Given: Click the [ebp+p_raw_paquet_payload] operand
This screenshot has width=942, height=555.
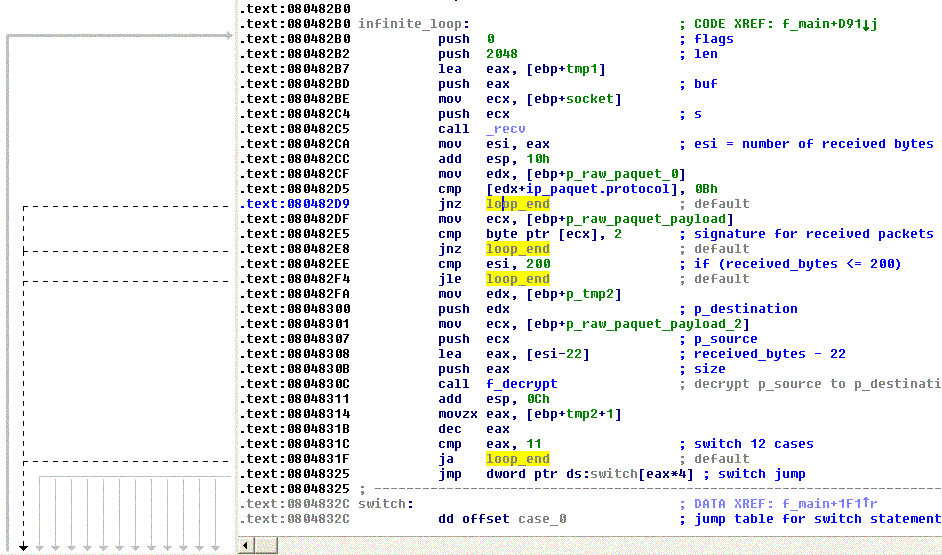Looking at the screenshot, I should point(630,219).
